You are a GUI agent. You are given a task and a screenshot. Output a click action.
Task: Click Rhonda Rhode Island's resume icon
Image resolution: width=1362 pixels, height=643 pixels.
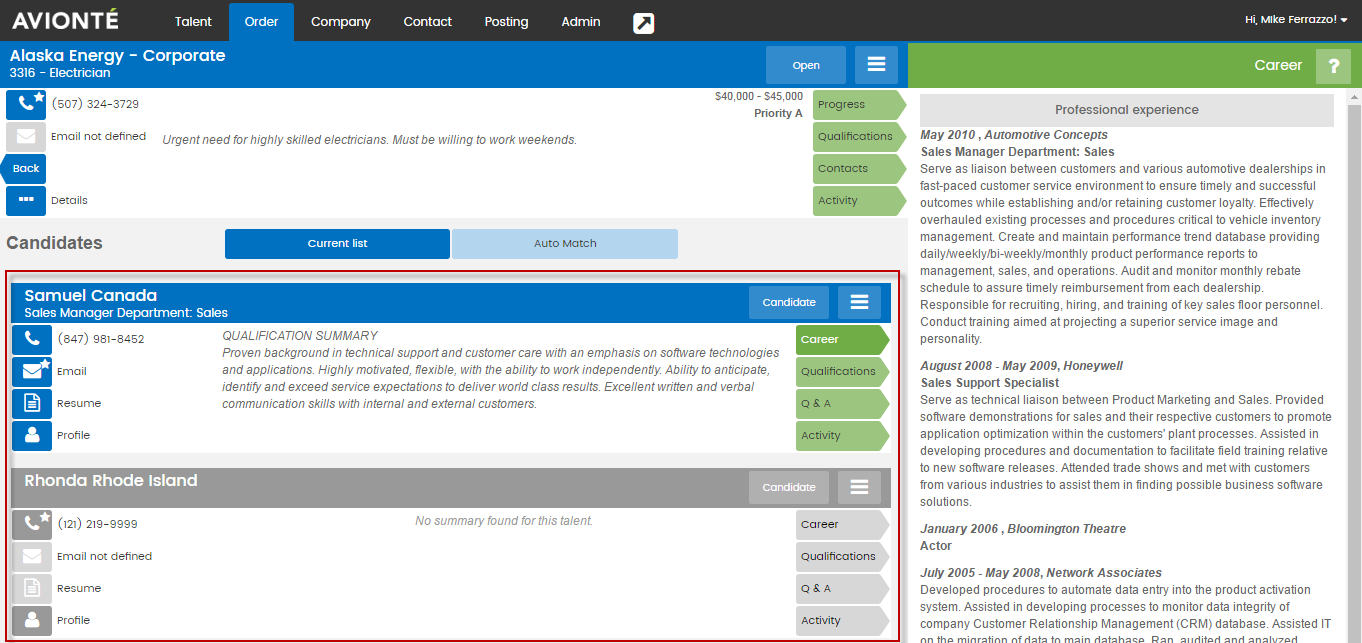[32, 588]
